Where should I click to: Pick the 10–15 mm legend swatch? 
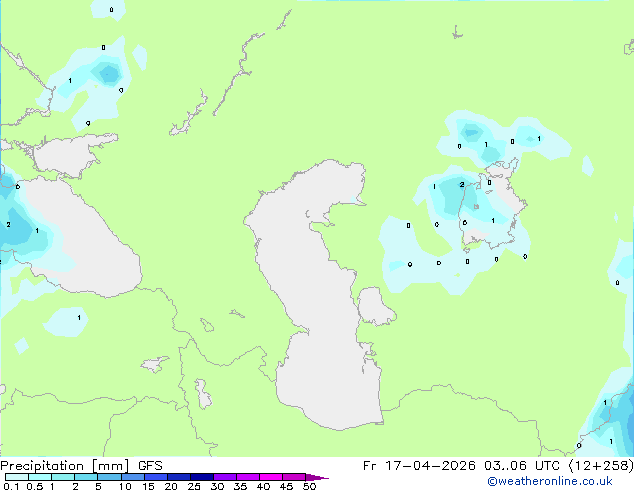[x=132, y=477]
